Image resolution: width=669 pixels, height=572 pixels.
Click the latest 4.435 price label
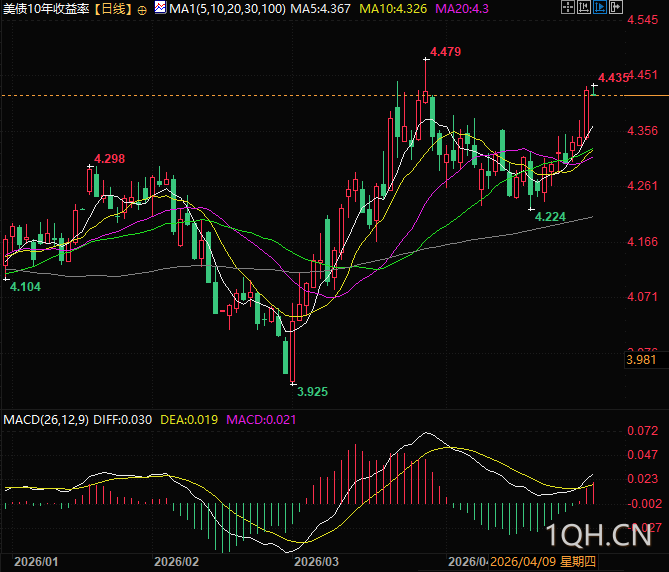[x=613, y=77]
